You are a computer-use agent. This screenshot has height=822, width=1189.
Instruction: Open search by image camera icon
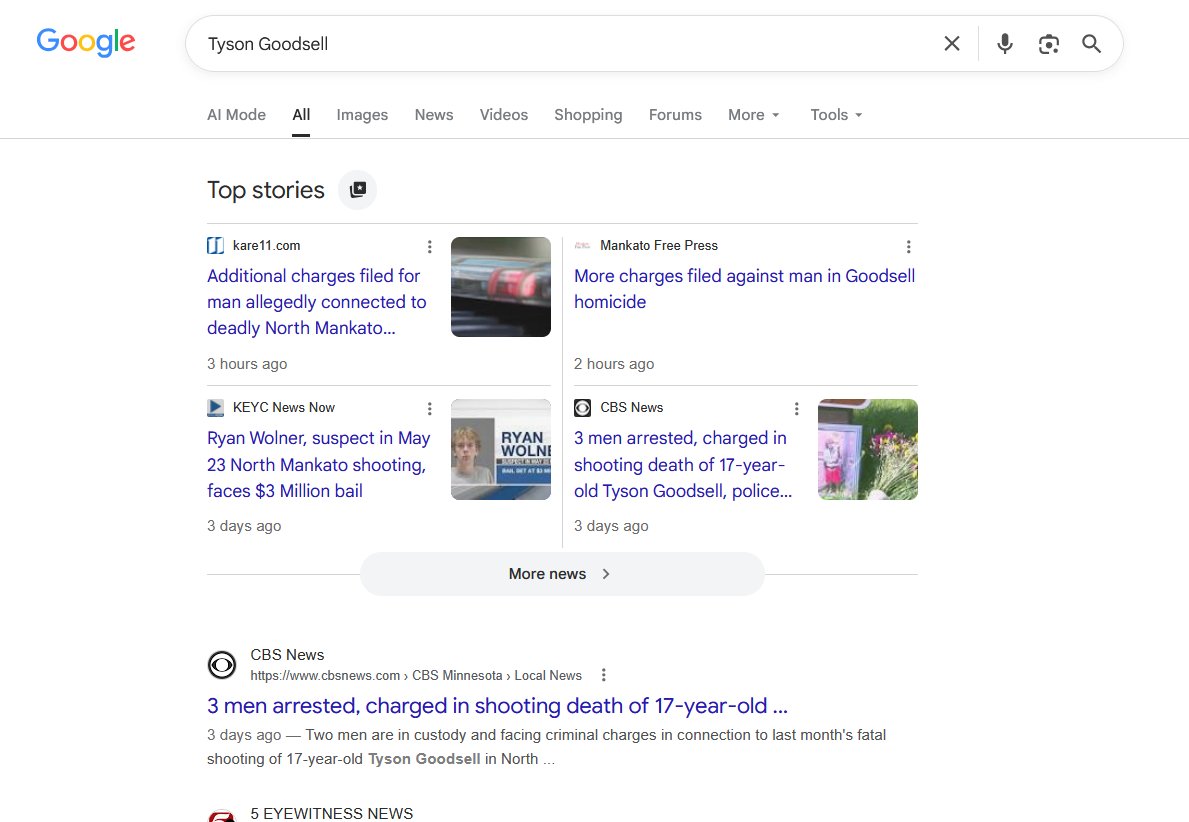(x=1049, y=44)
